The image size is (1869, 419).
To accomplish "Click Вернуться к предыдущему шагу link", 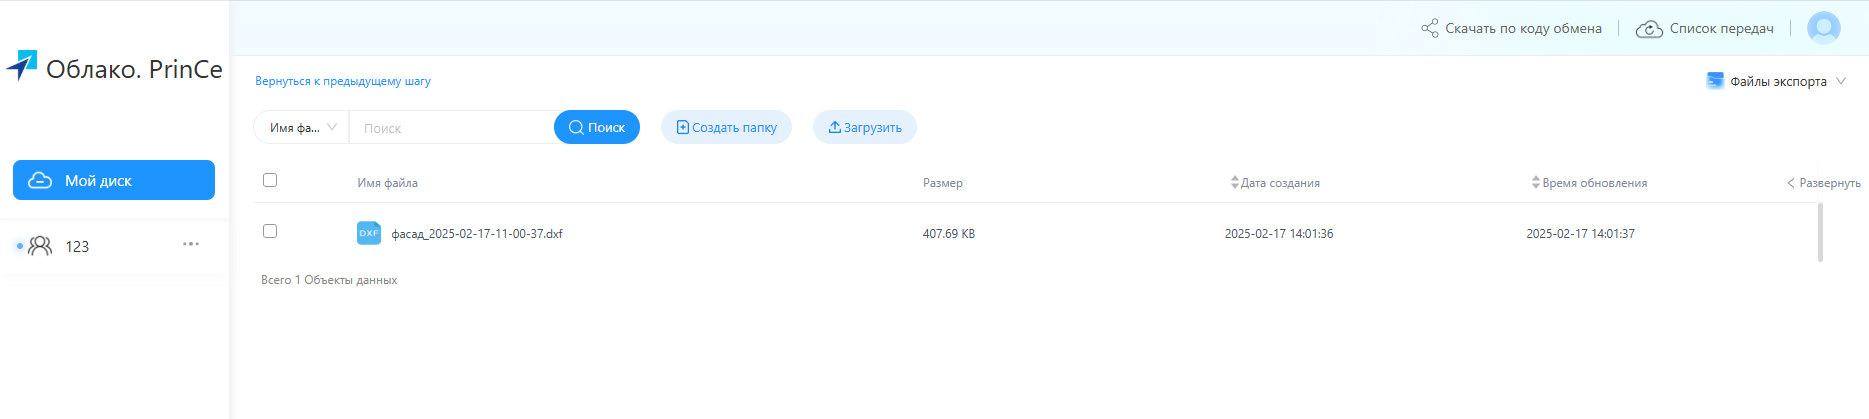I will pyautogui.click(x=343, y=81).
